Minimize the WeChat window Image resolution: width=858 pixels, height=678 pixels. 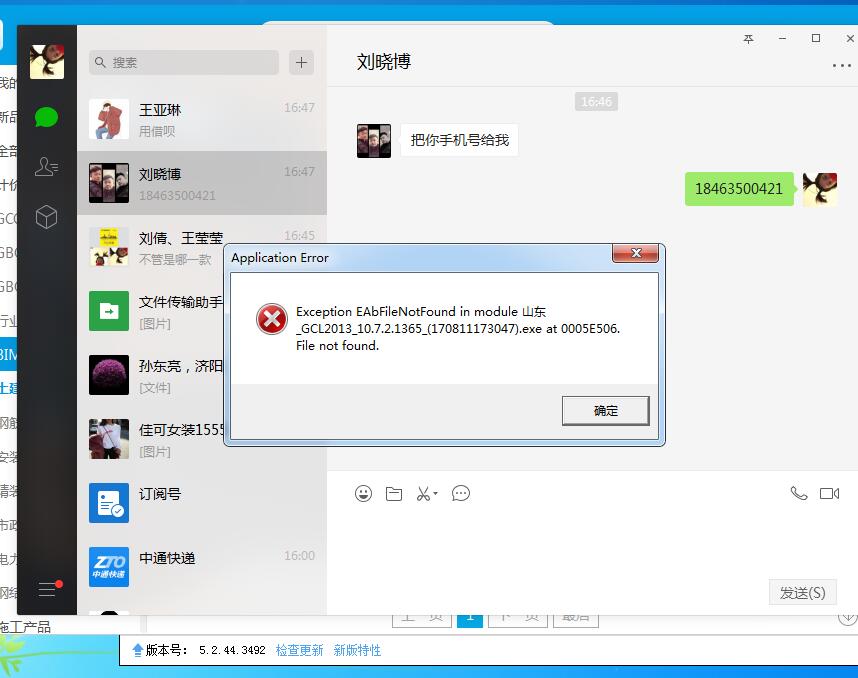point(782,39)
